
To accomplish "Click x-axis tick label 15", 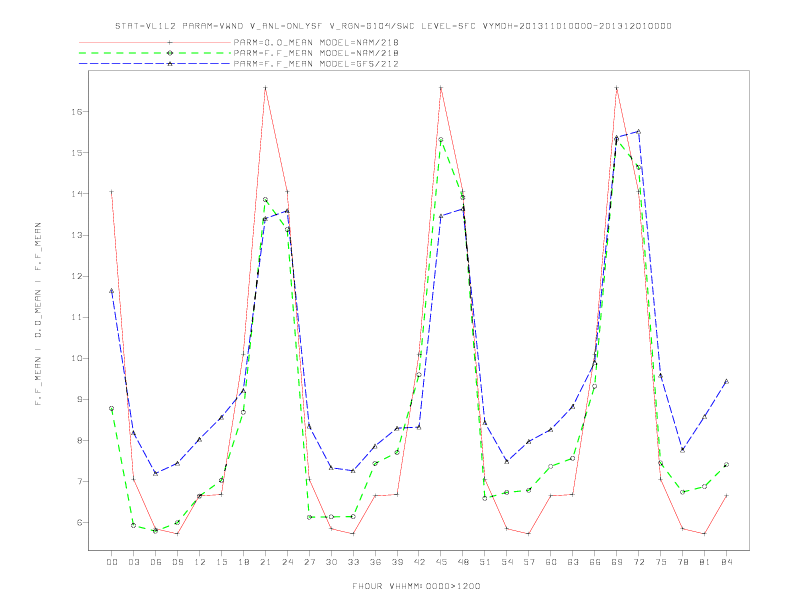I will [221, 562].
